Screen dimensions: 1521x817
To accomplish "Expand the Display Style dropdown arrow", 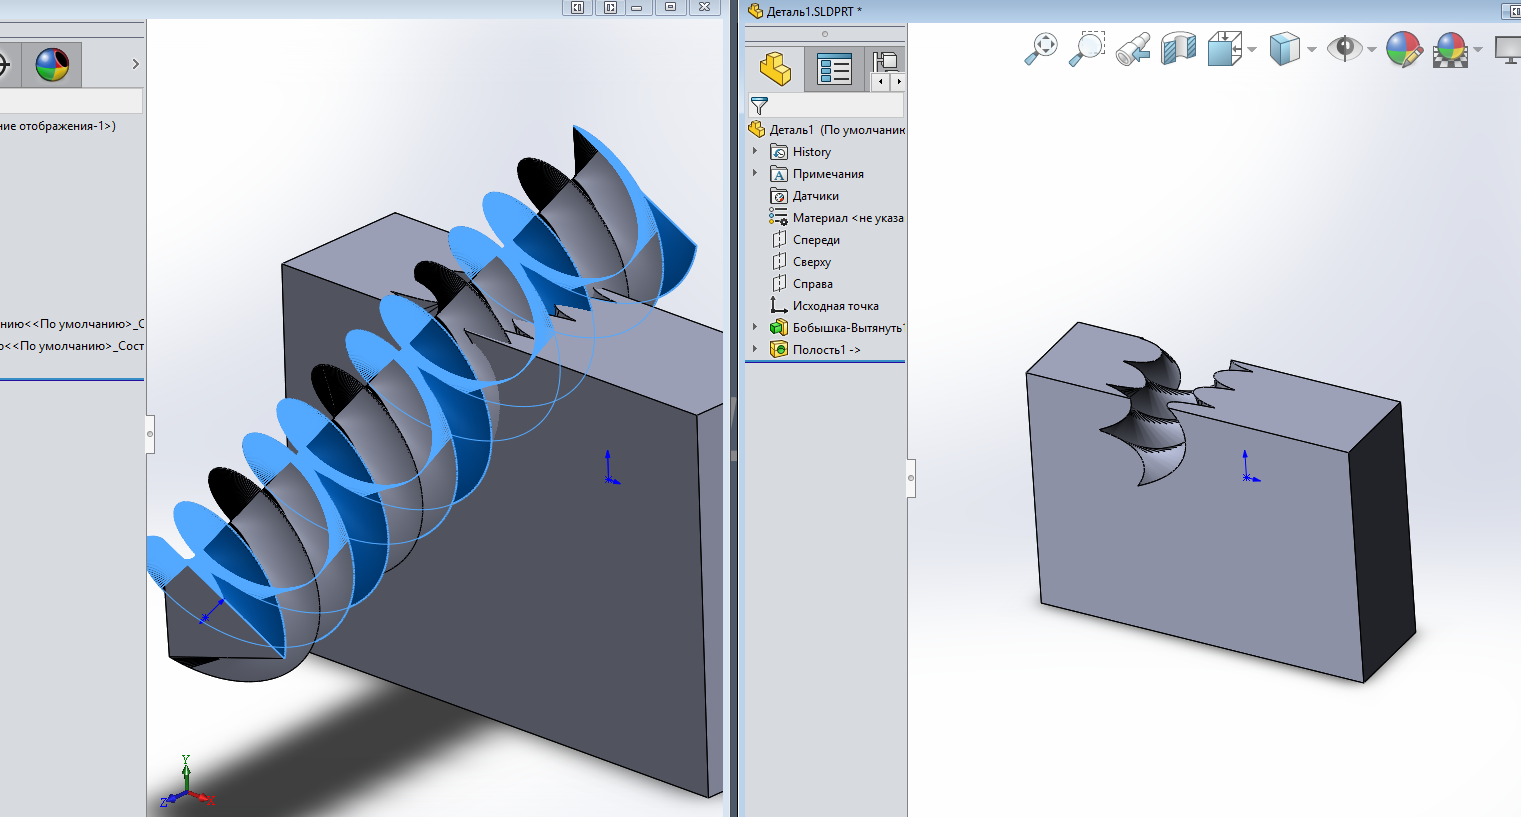I will pyautogui.click(x=1311, y=49).
